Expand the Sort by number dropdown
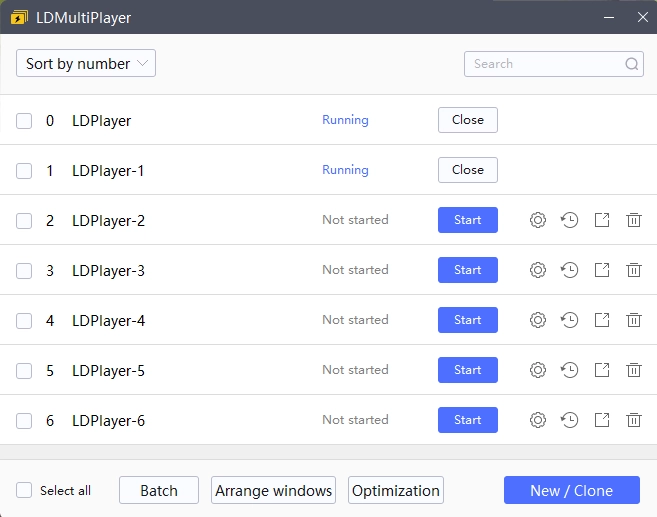The width and height of the screenshot is (657, 517). [86, 64]
